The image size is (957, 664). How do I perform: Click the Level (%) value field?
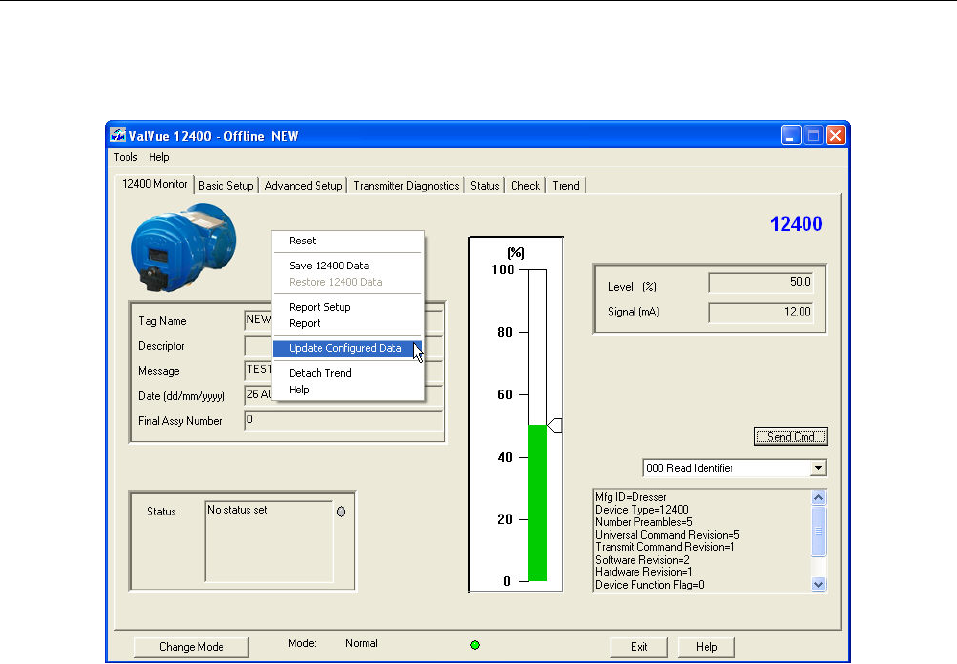pos(760,282)
